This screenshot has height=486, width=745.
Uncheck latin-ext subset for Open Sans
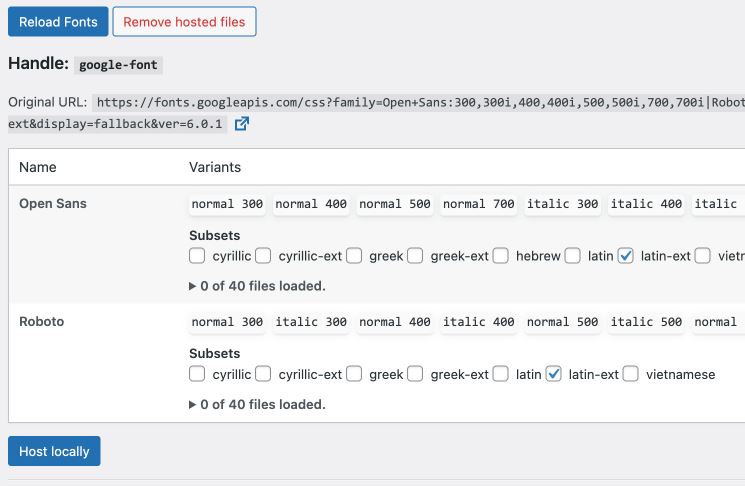[x=625, y=256]
